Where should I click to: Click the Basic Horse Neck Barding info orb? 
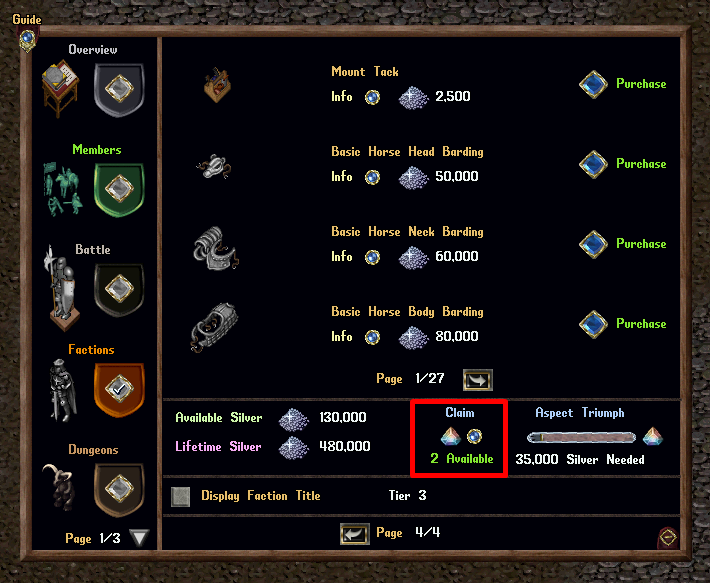[x=372, y=257]
